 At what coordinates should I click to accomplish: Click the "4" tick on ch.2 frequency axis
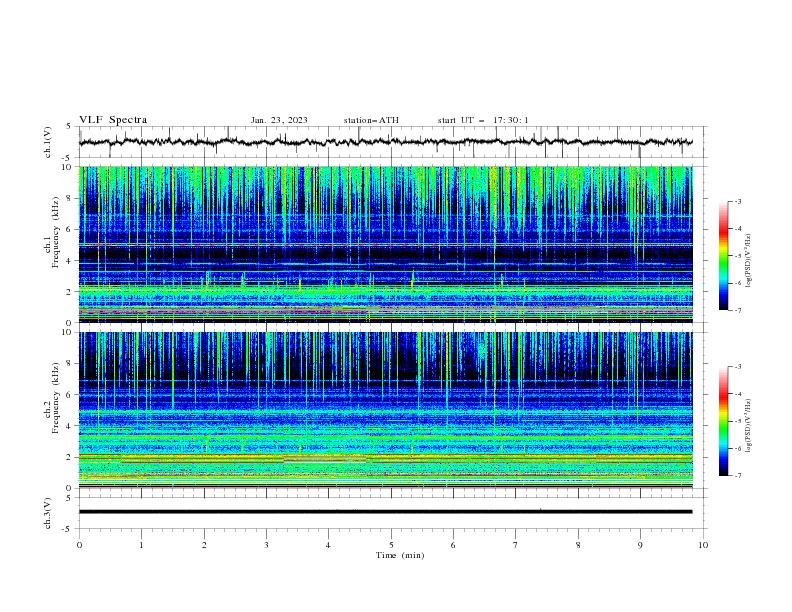point(69,426)
